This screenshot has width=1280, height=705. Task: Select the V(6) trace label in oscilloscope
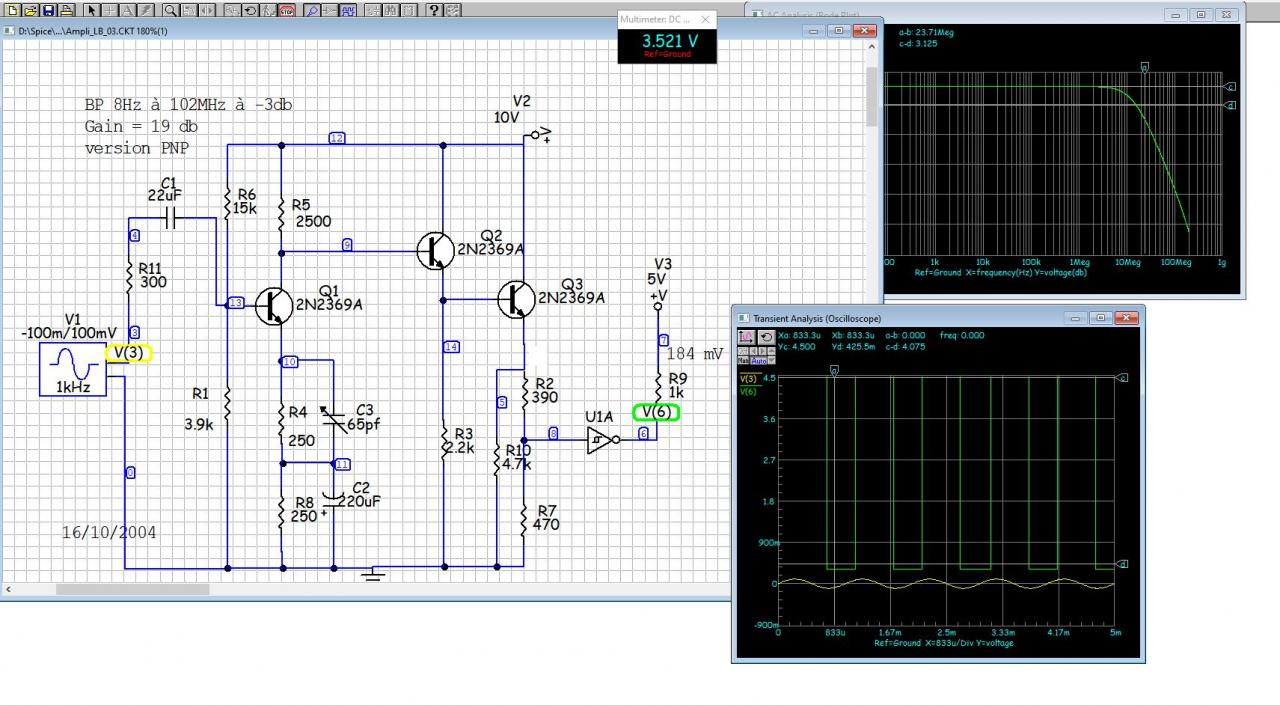pos(748,391)
